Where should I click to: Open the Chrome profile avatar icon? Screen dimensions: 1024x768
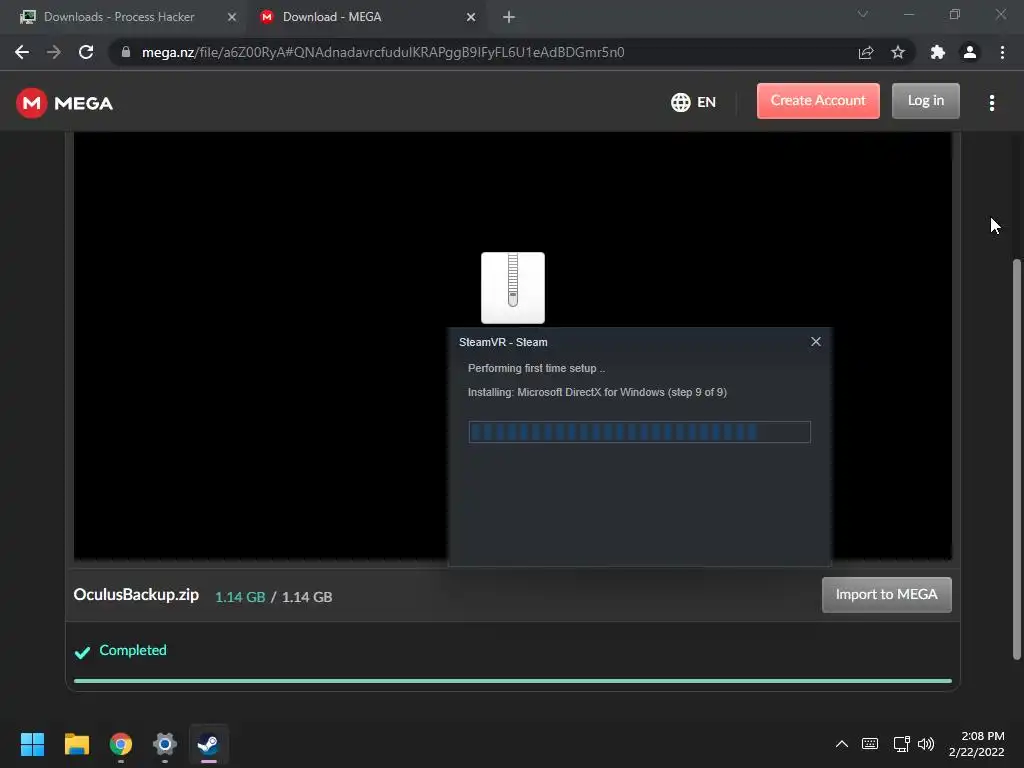pyautogui.click(x=970, y=52)
